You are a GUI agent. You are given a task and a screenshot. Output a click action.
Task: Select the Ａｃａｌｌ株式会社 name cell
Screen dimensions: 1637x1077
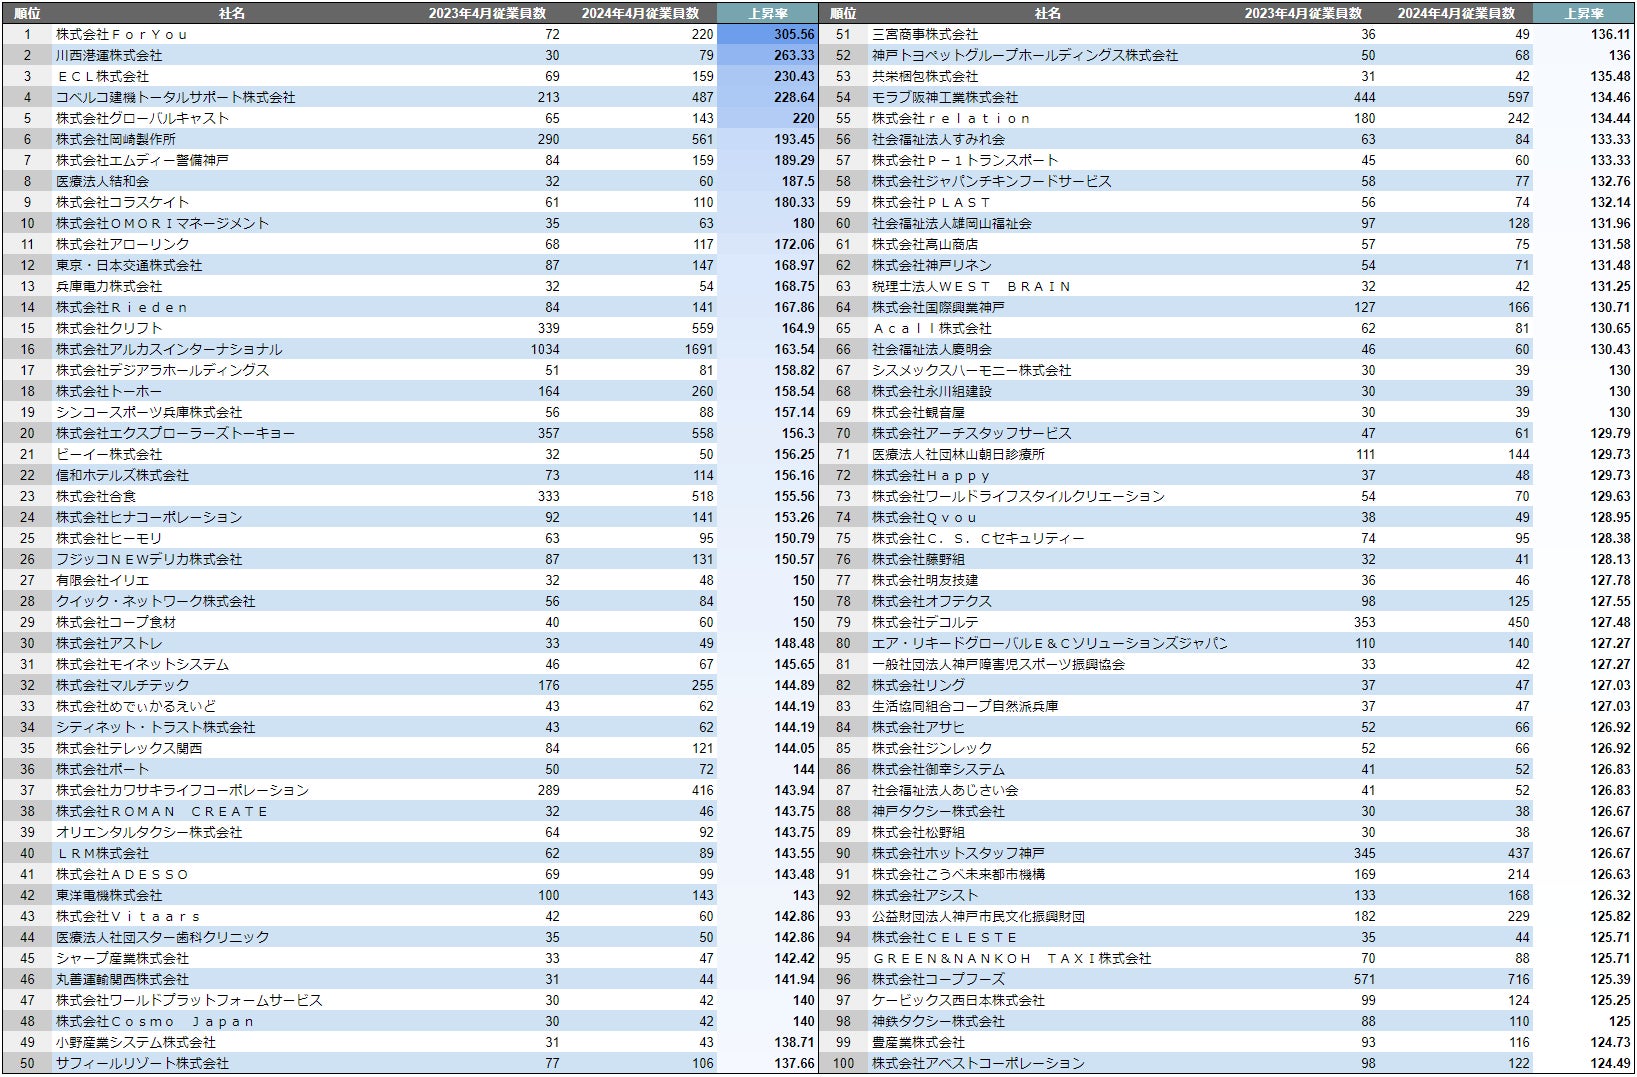pyautogui.click(x=932, y=328)
